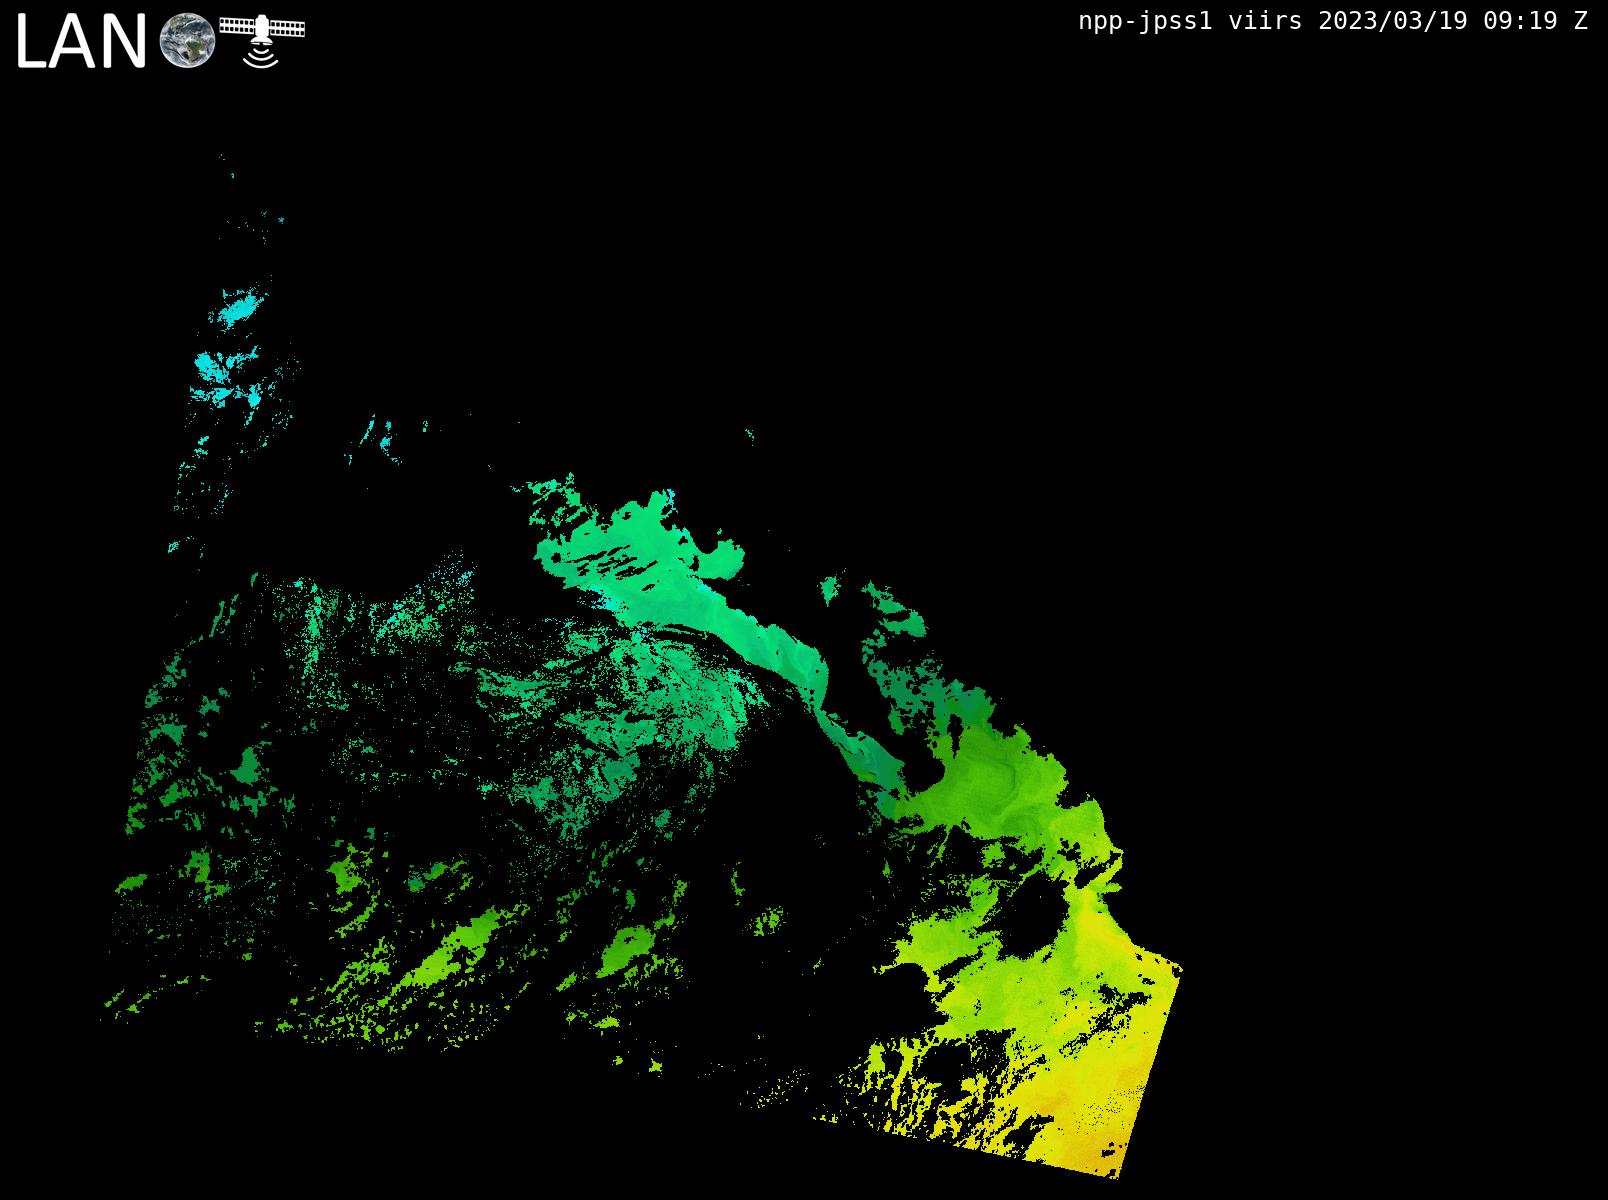Click the 'npp-jpss1 viirs 2023/03/19 09:19 Z' label
This screenshot has height=1200, width=1608.
click(1332, 21)
